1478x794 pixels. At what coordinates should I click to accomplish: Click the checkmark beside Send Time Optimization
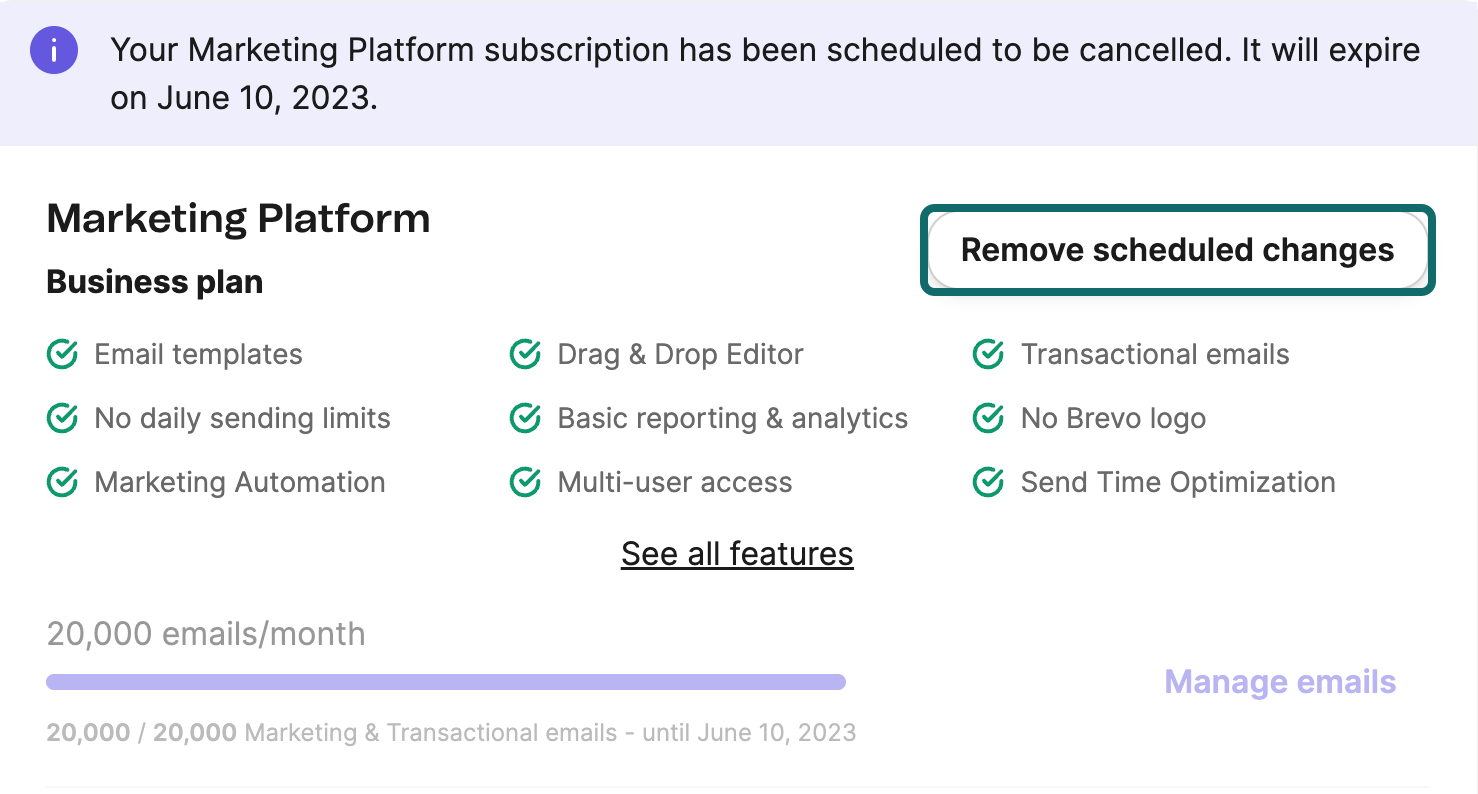pos(988,482)
